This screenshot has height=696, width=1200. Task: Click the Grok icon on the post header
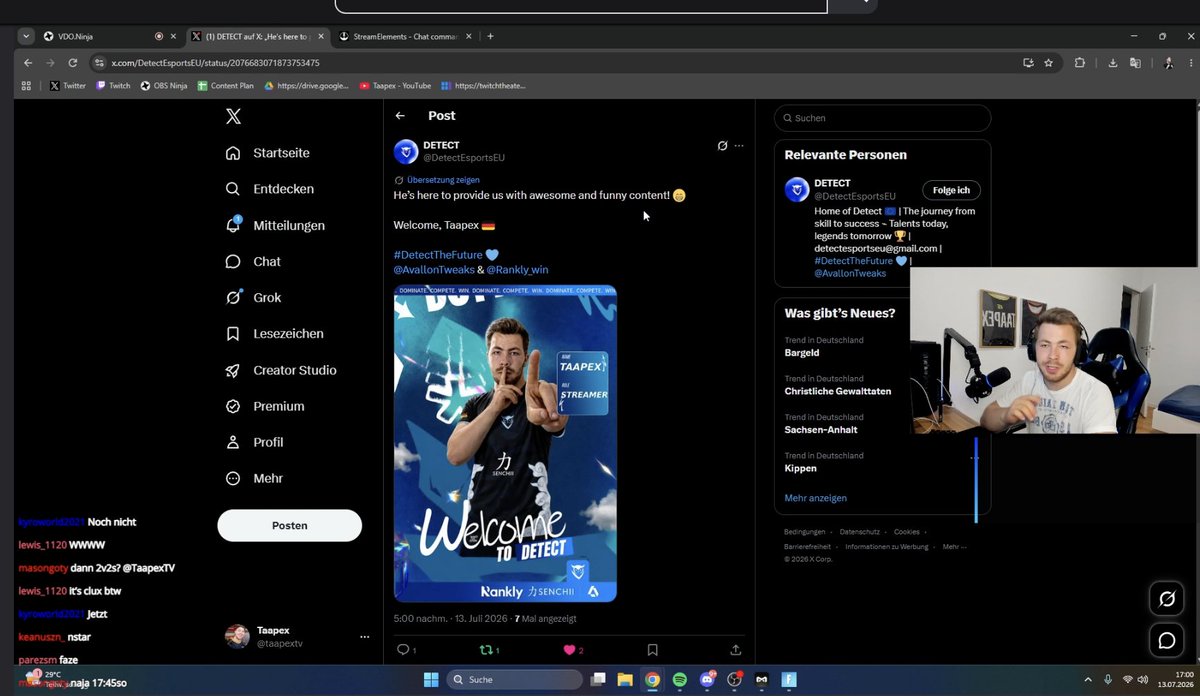722,146
